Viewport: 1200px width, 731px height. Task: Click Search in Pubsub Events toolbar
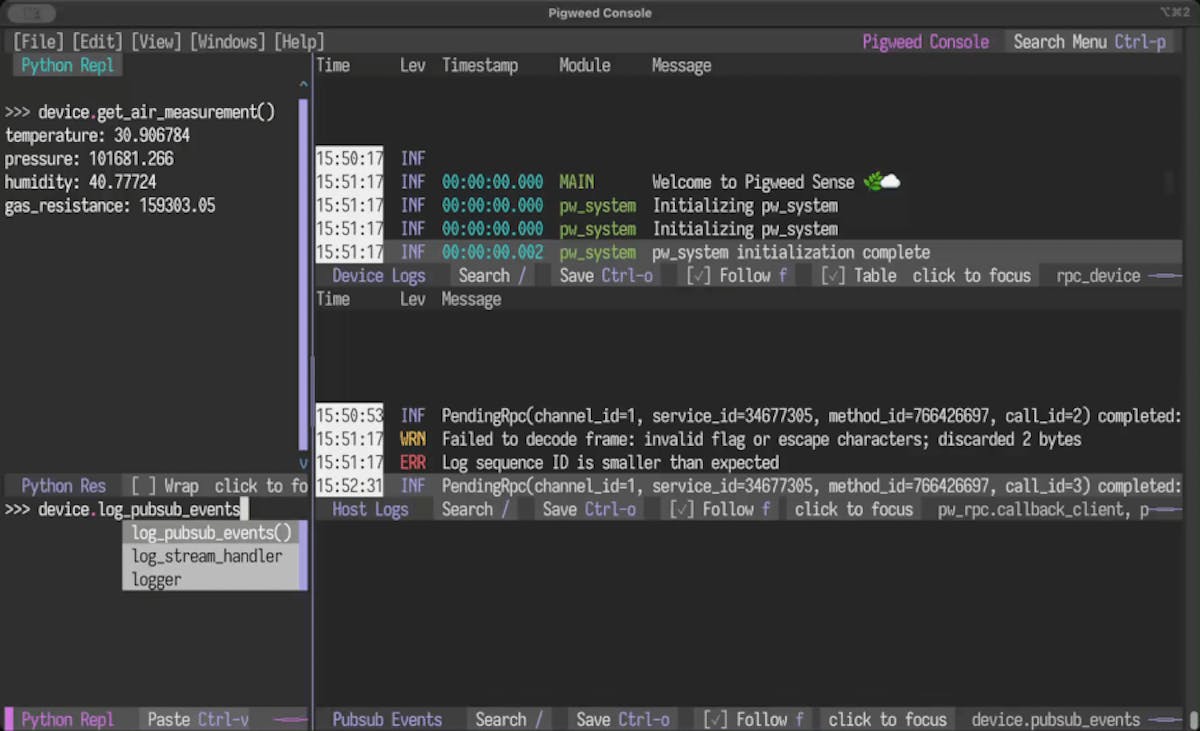point(509,719)
